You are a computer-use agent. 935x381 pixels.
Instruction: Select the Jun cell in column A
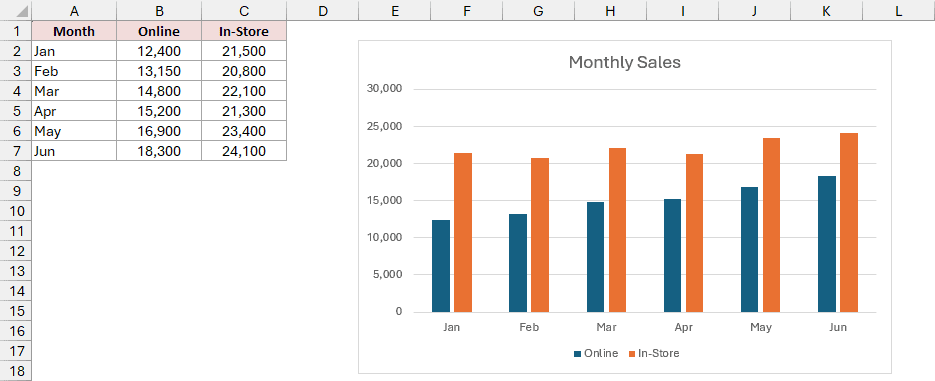74,151
